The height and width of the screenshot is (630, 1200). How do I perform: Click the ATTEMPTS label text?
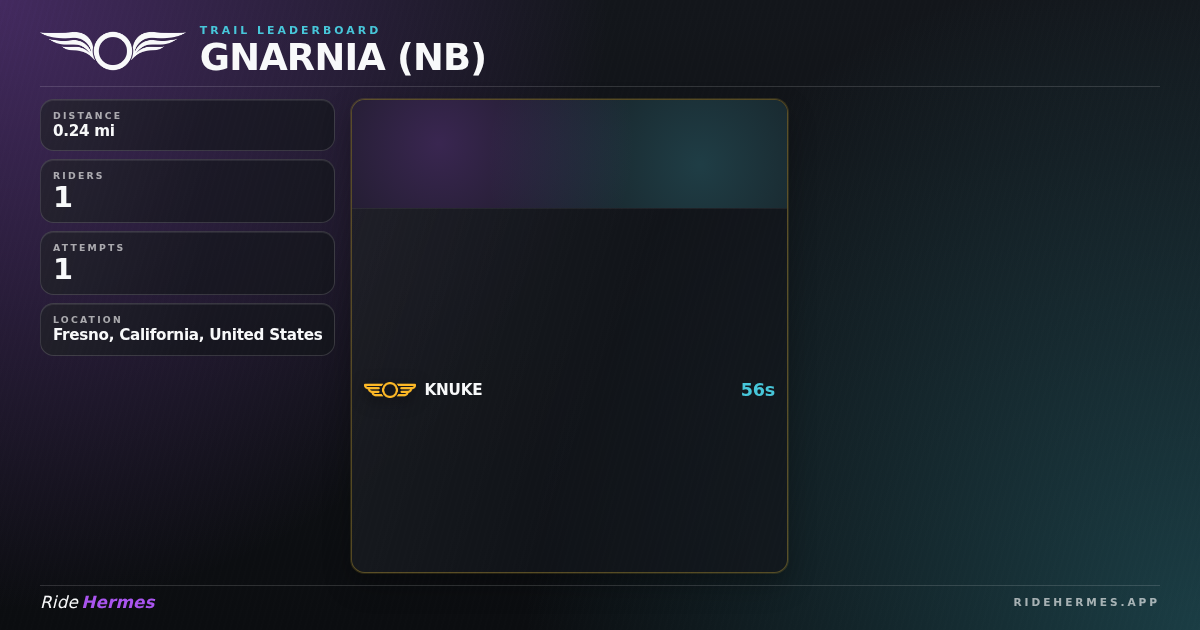pyautogui.click(x=89, y=248)
